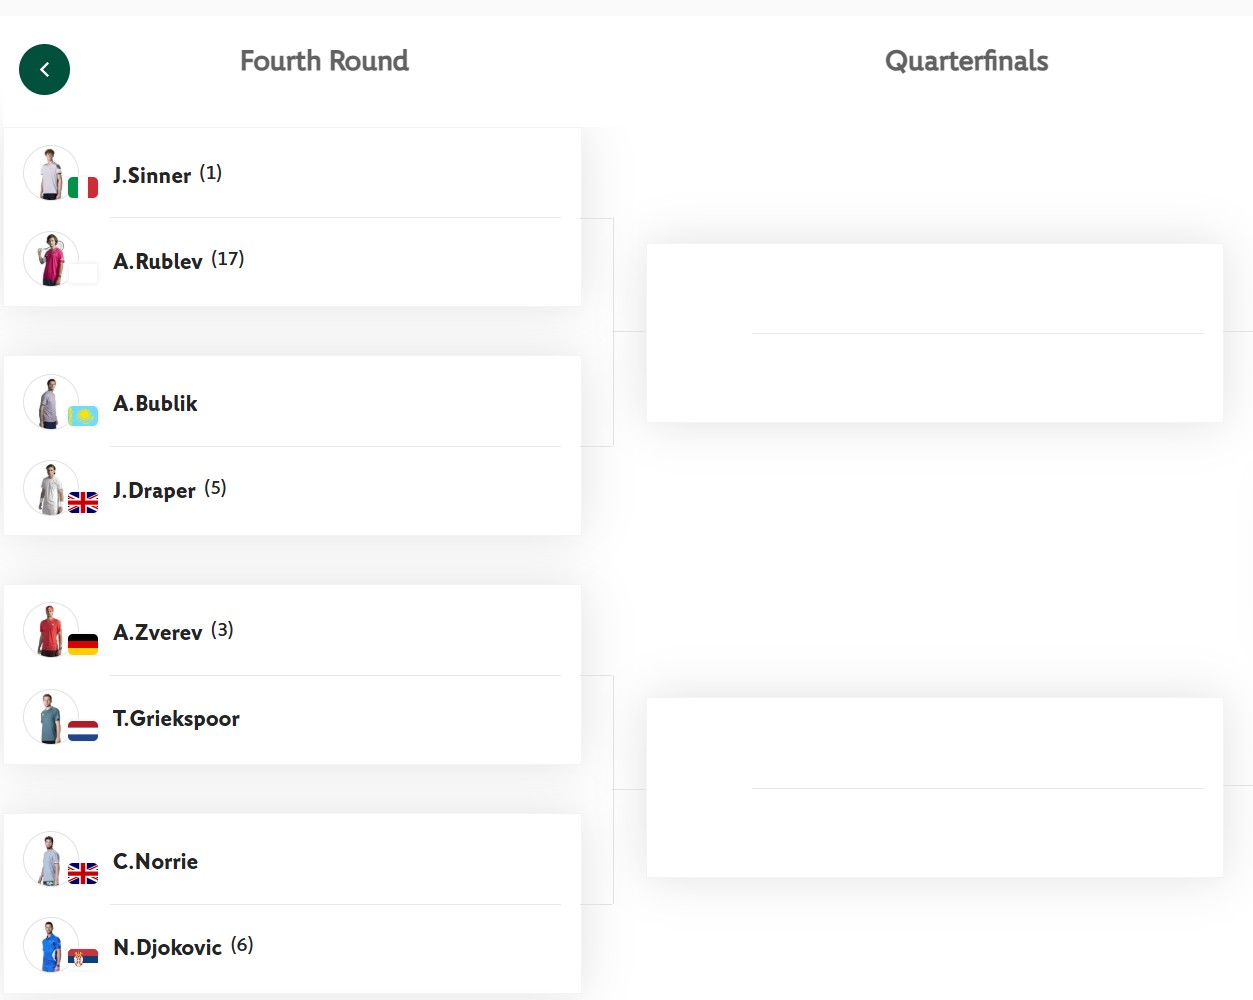This screenshot has height=1000, width=1253.
Task: Select the Fourth Round column heading
Action: tap(324, 61)
